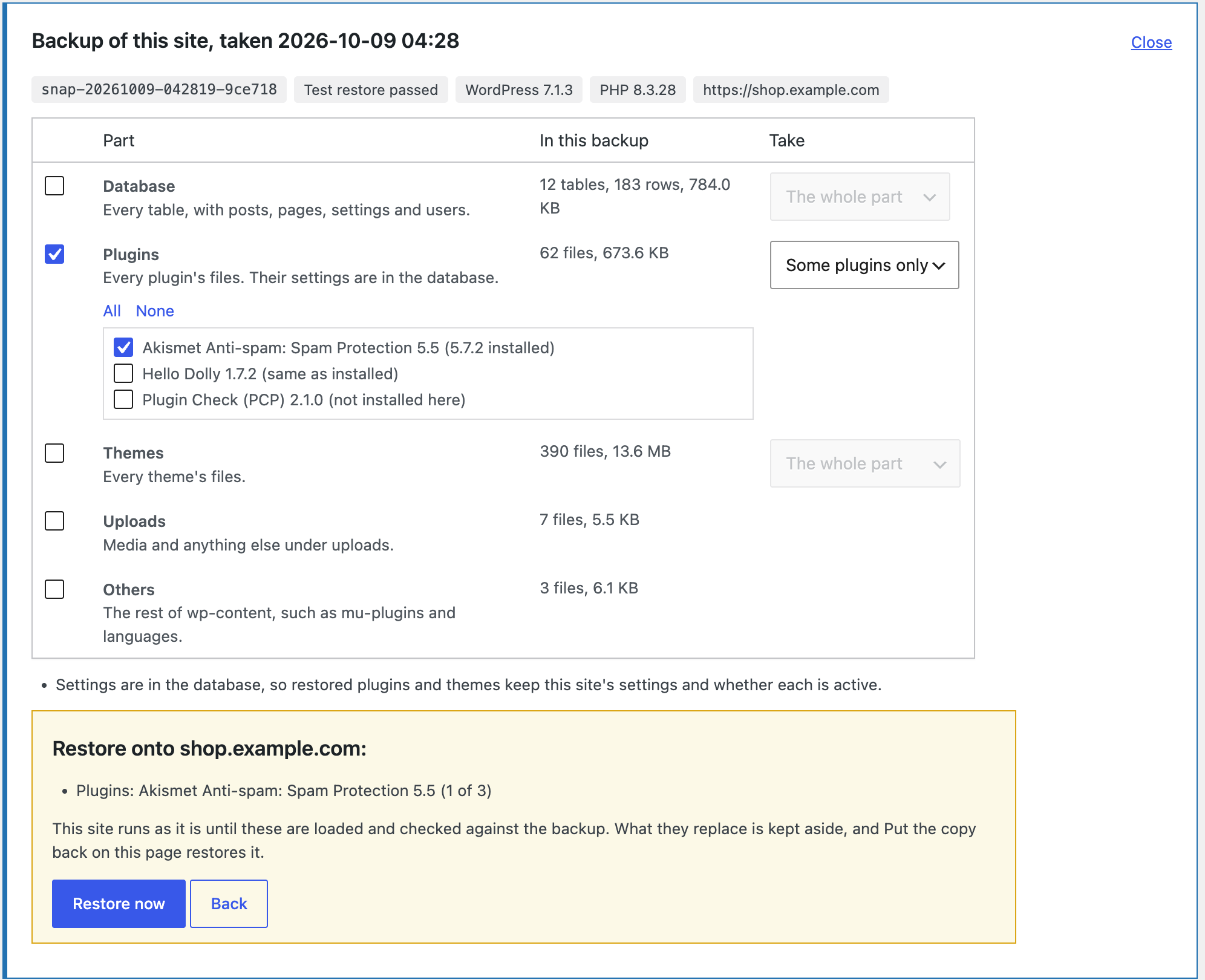Click the WordPress 7.1.3 tag

coord(519,90)
